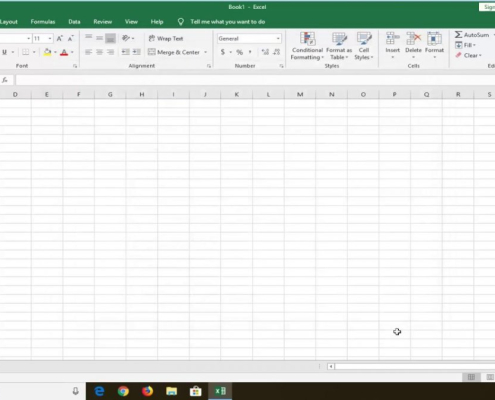Image resolution: width=495 pixels, height=400 pixels.
Task: Expand the accounting format currency arrow
Action: 230,52
